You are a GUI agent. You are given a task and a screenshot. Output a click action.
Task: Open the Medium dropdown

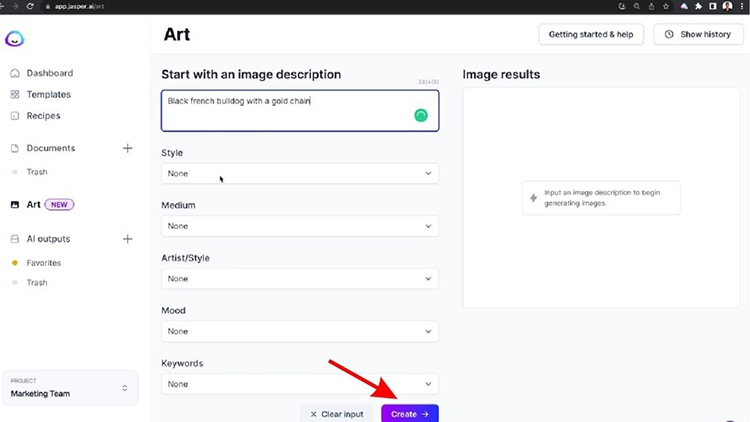click(300, 226)
